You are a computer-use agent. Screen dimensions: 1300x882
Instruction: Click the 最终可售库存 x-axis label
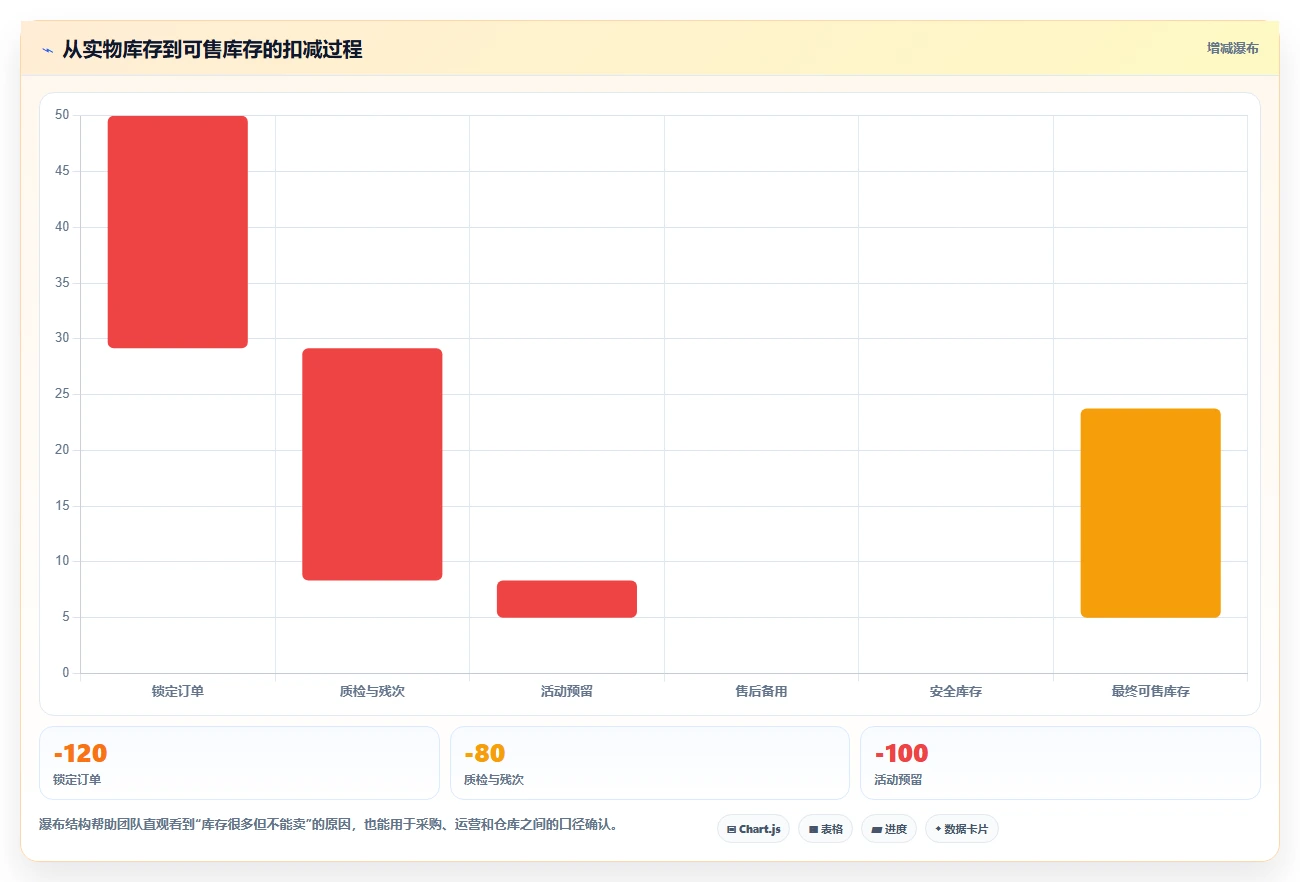(1151, 691)
